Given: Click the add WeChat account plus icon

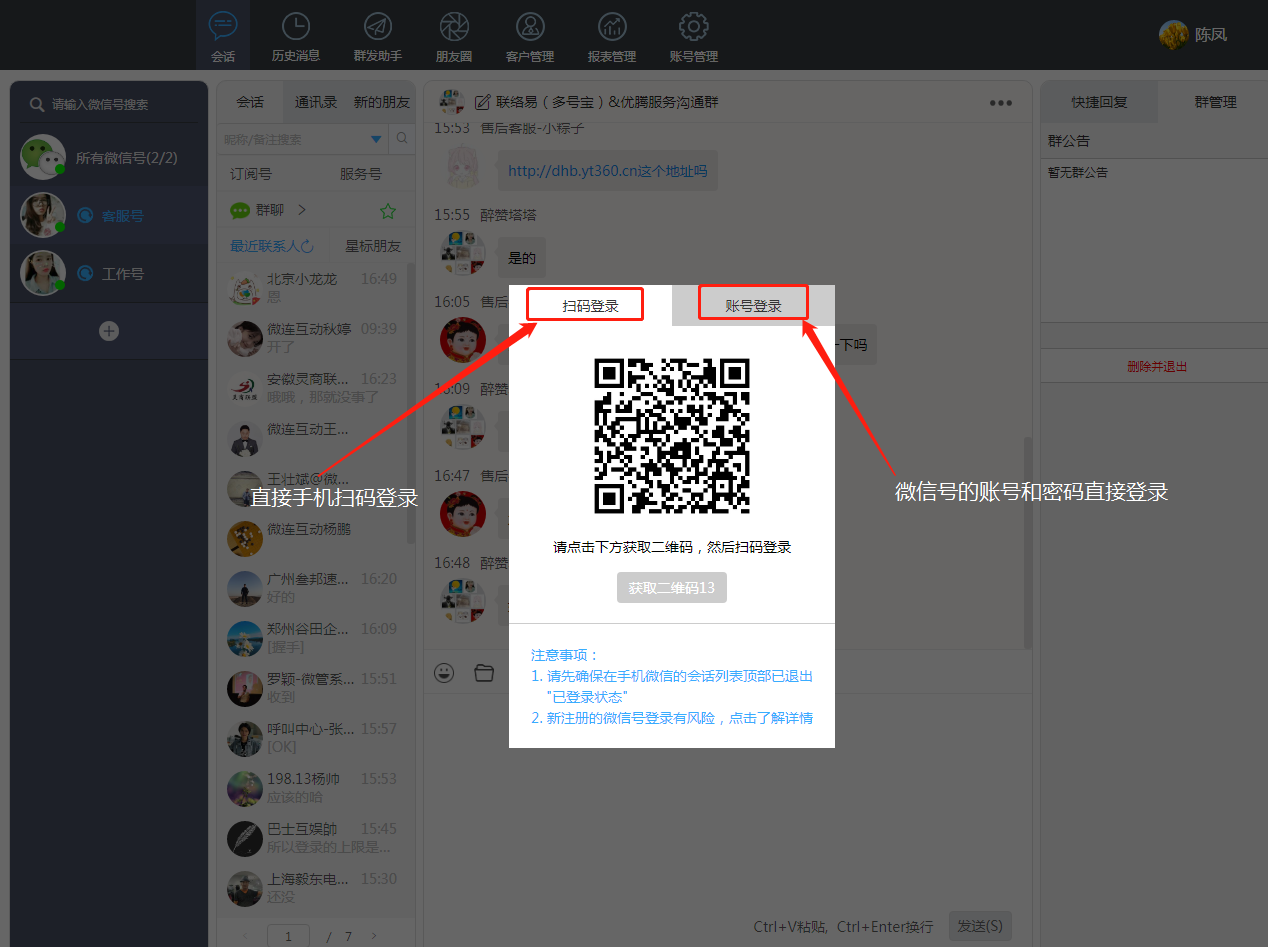Looking at the screenshot, I should [109, 331].
